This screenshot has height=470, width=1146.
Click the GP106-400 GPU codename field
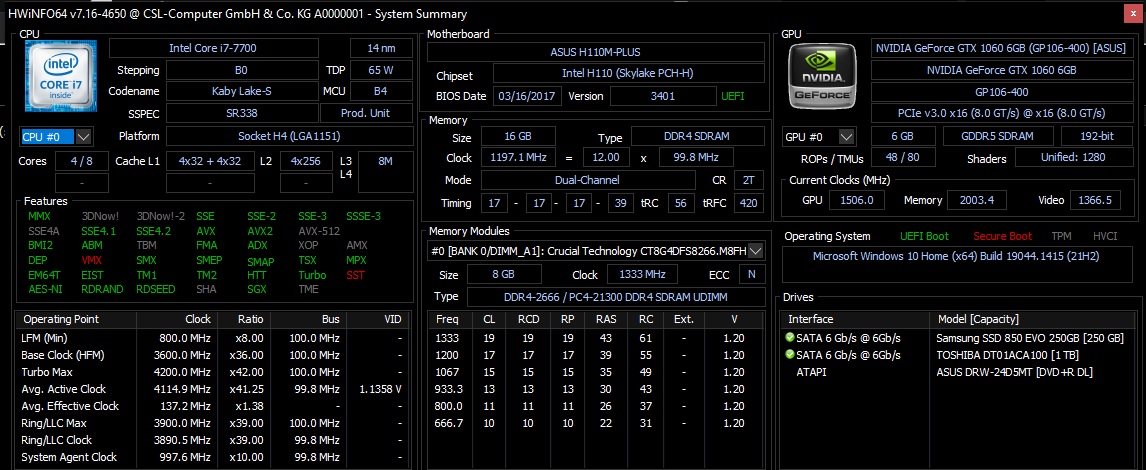coord(1002,92)
